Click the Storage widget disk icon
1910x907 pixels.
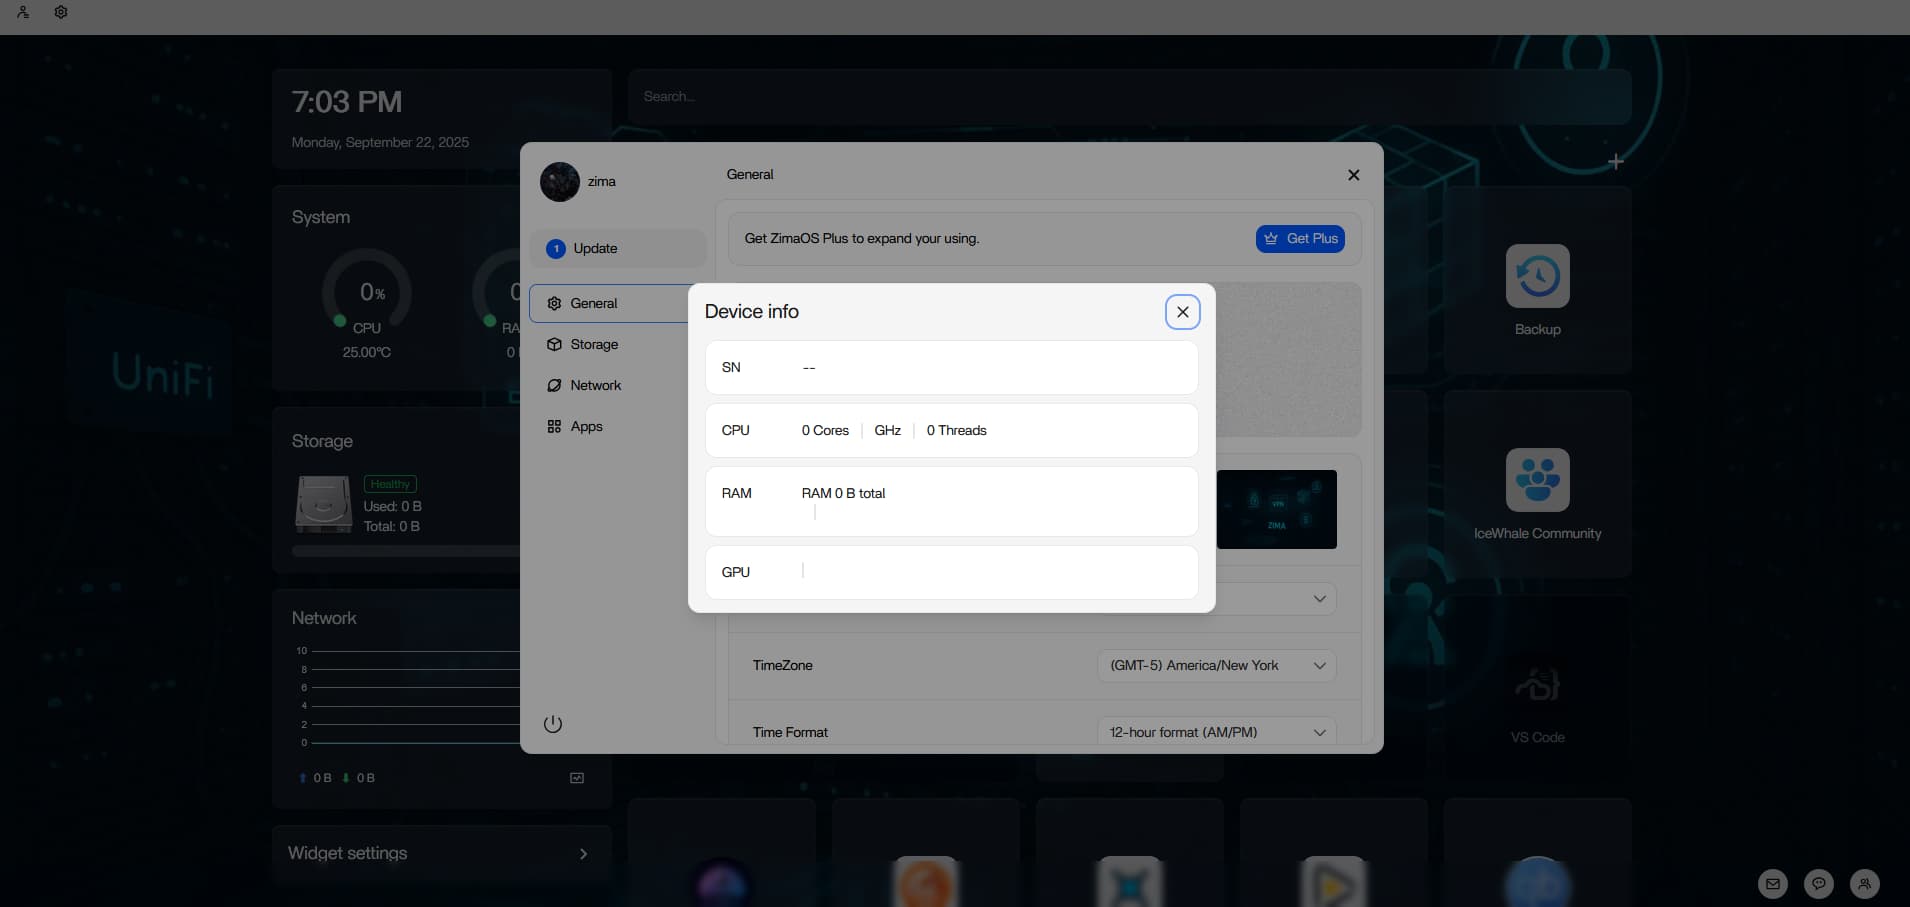323,503
